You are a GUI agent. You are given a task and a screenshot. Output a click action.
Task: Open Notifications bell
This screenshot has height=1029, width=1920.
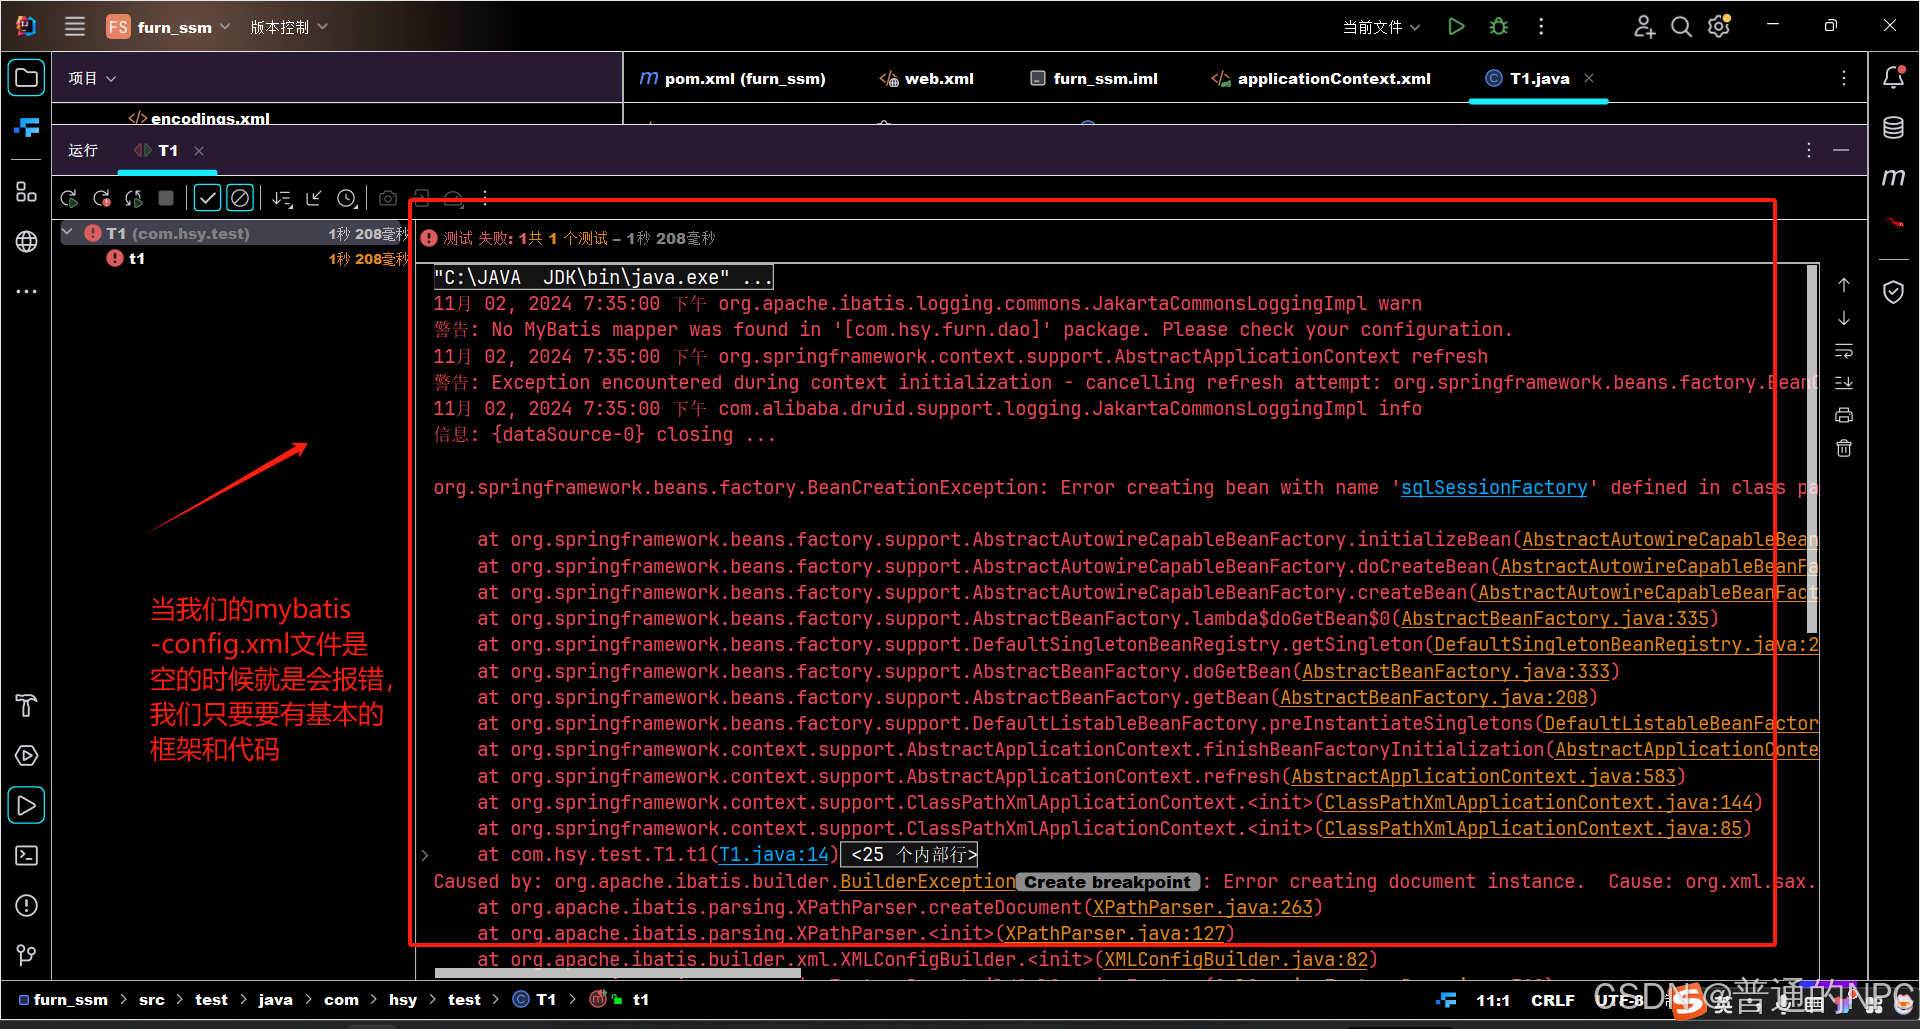click(x=1893, y=77)
